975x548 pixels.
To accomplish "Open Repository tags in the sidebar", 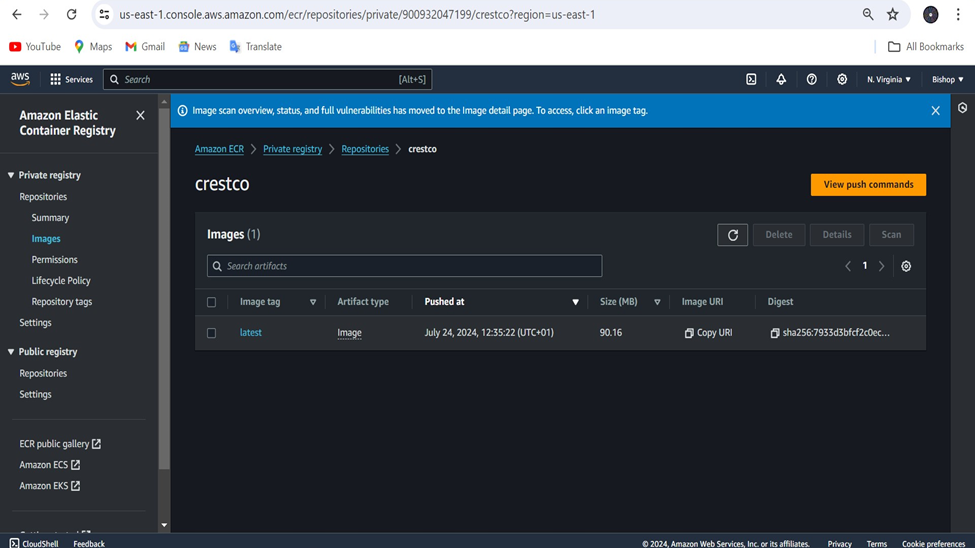I will pyautogui.click(x=62, y=302).
